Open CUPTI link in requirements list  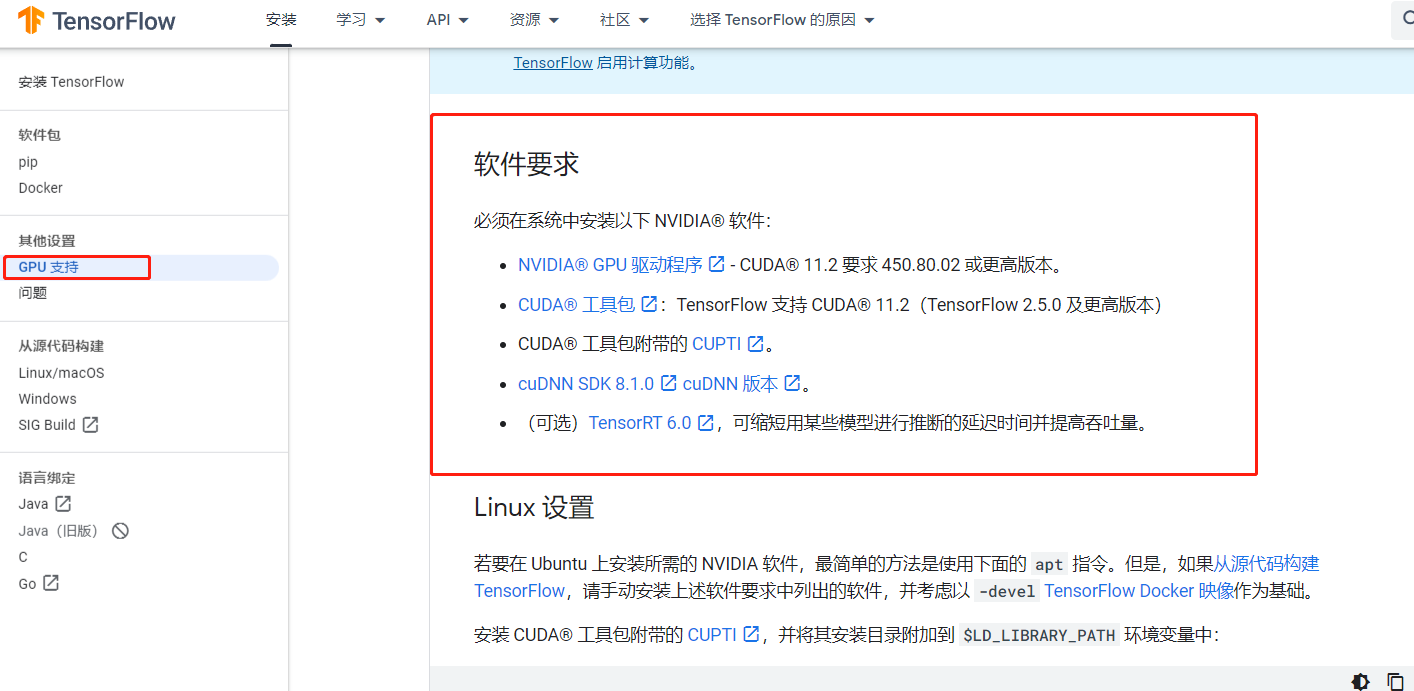pyautogui.click(x=716, y=344)
